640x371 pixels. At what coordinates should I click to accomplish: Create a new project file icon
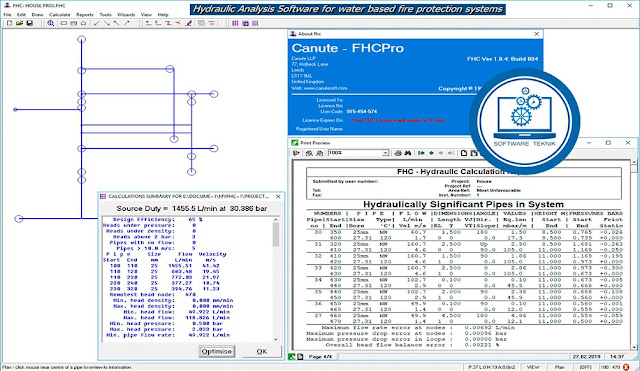coord(9,23)
